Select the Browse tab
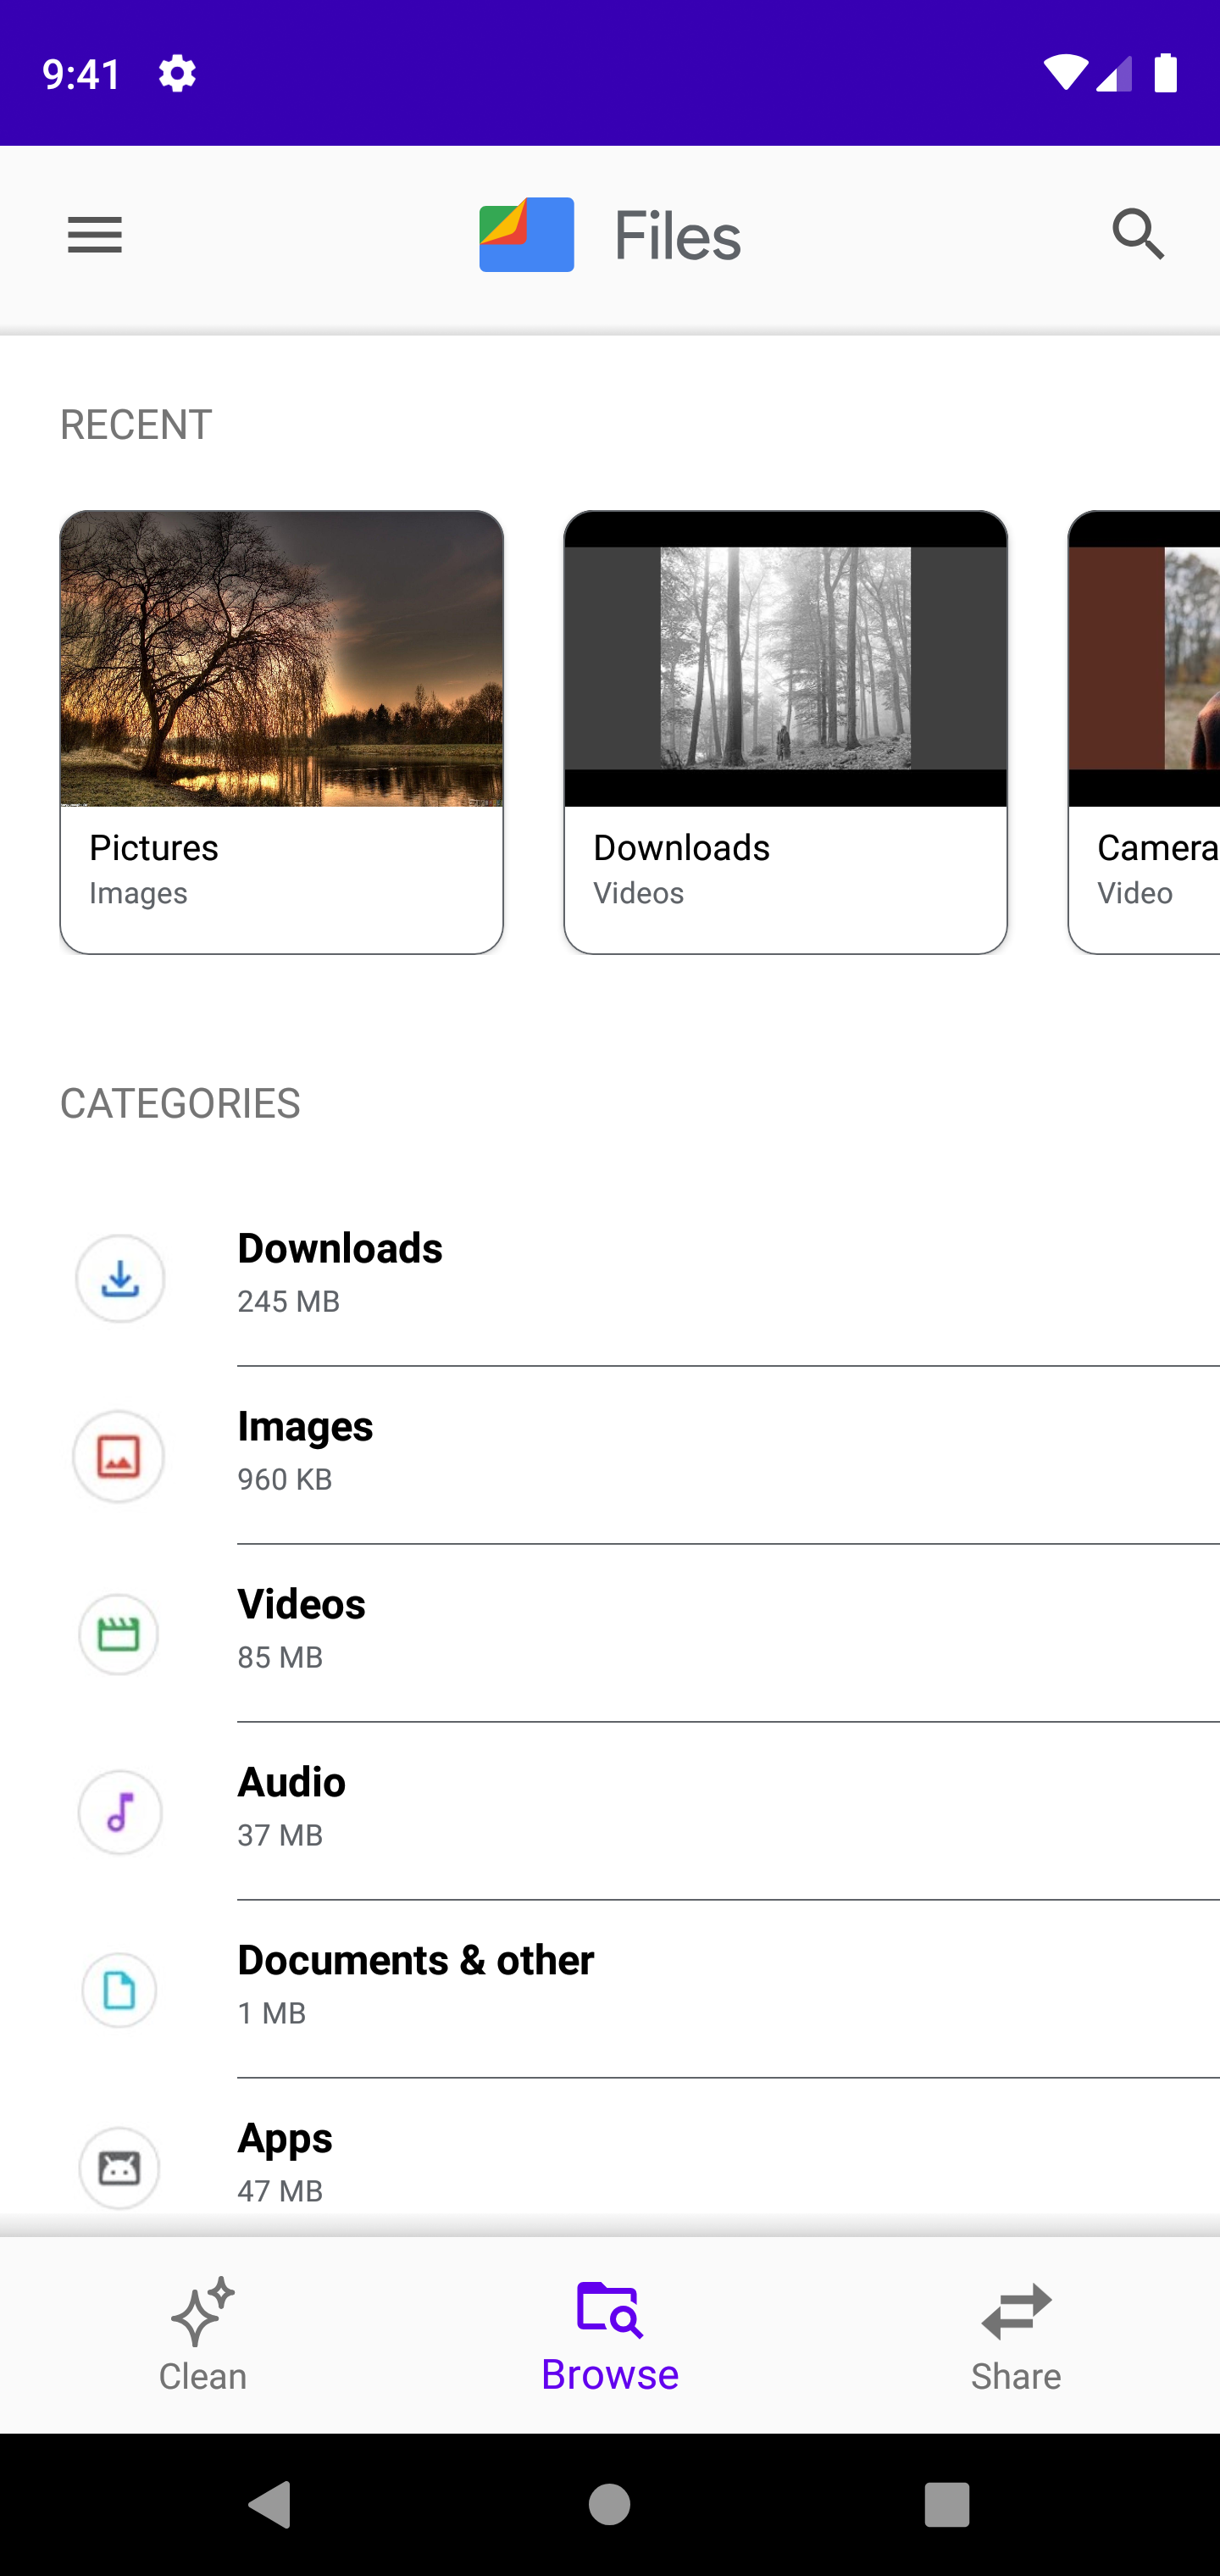1220x2576 pixels. [x=610, y=2335]
